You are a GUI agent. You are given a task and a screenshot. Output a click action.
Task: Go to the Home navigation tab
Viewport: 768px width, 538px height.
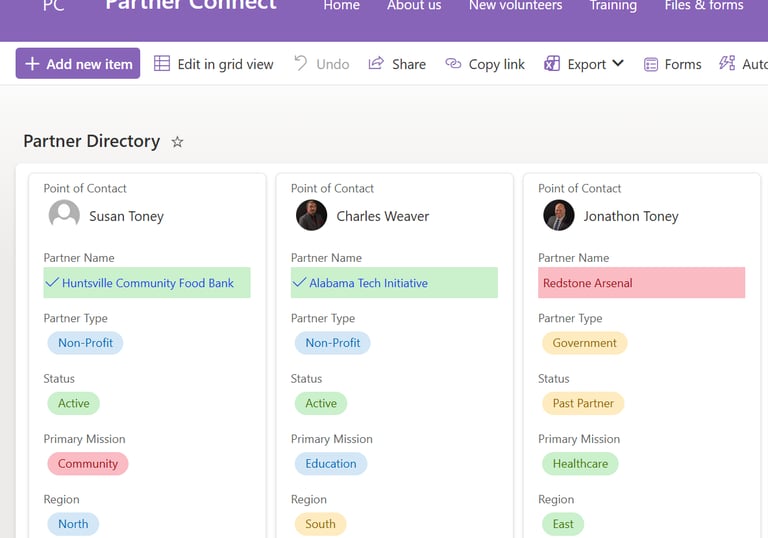coord(341,5)
